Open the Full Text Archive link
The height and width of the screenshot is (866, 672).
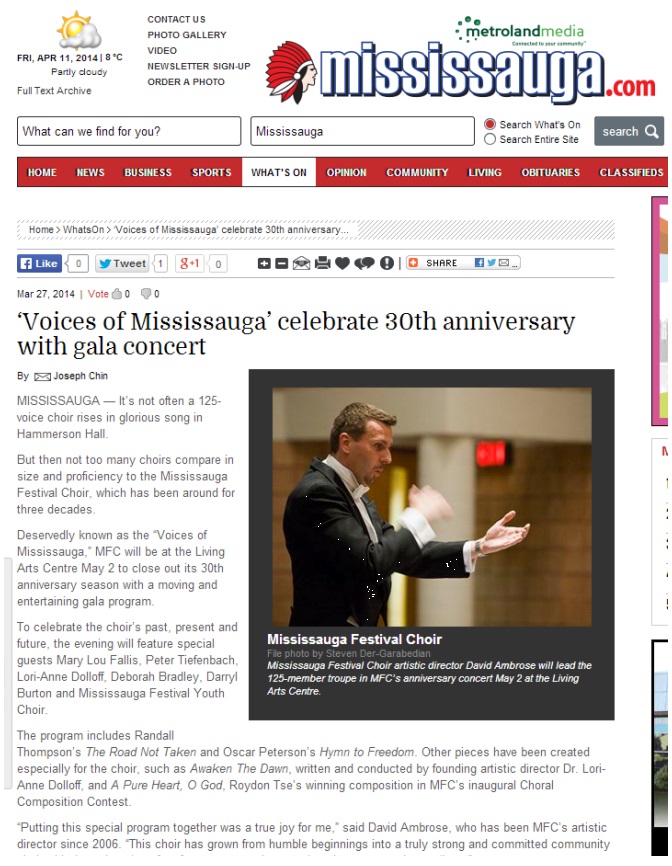[x=54, y=91]
